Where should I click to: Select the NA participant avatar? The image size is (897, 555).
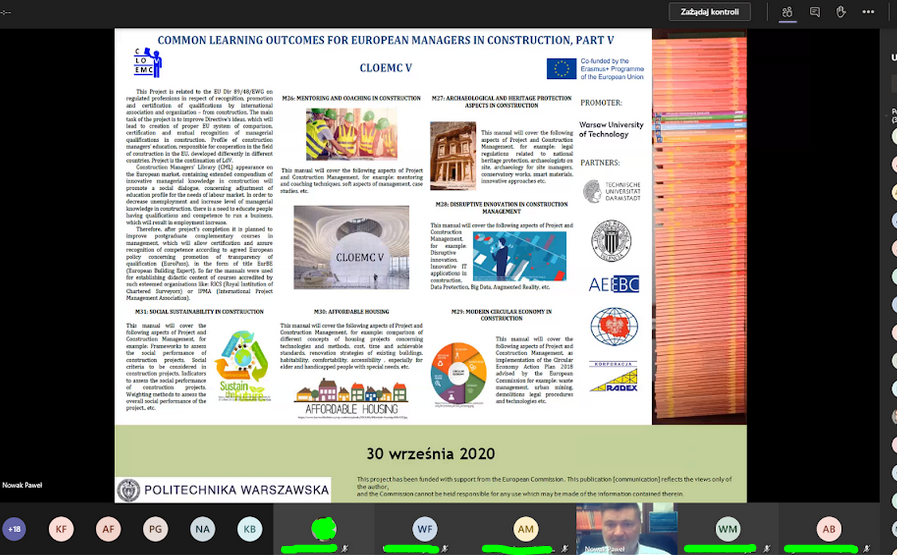click(x=203, y=529)
